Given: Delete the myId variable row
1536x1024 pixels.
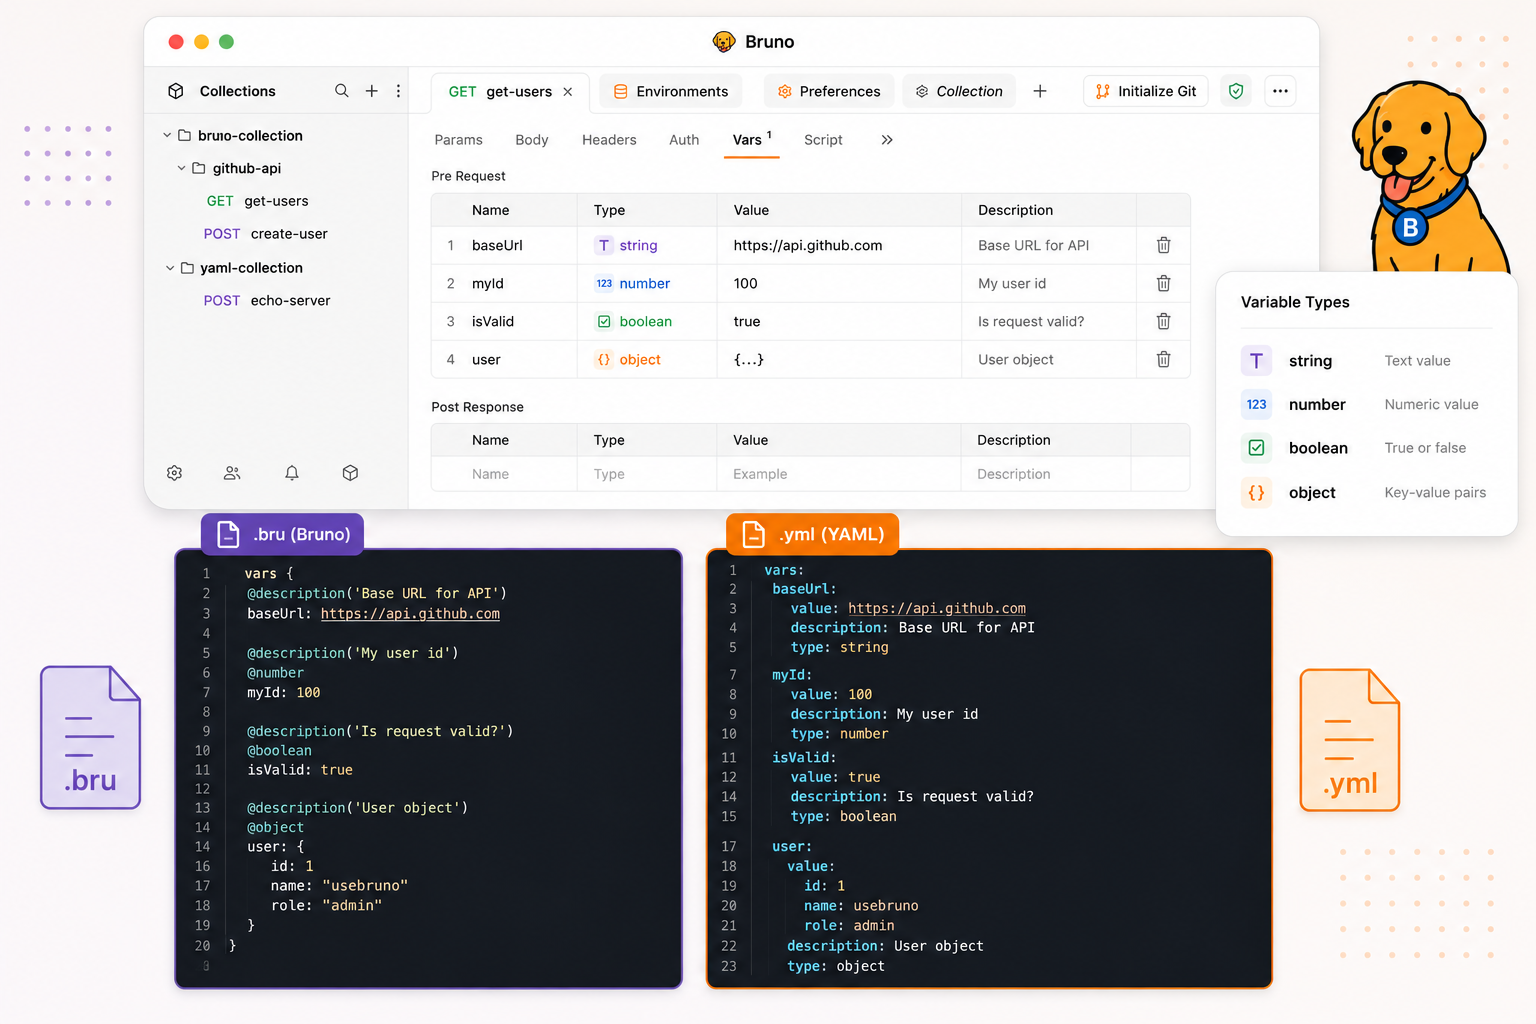Looking at the screenshot, I should tap(1164, 283).
